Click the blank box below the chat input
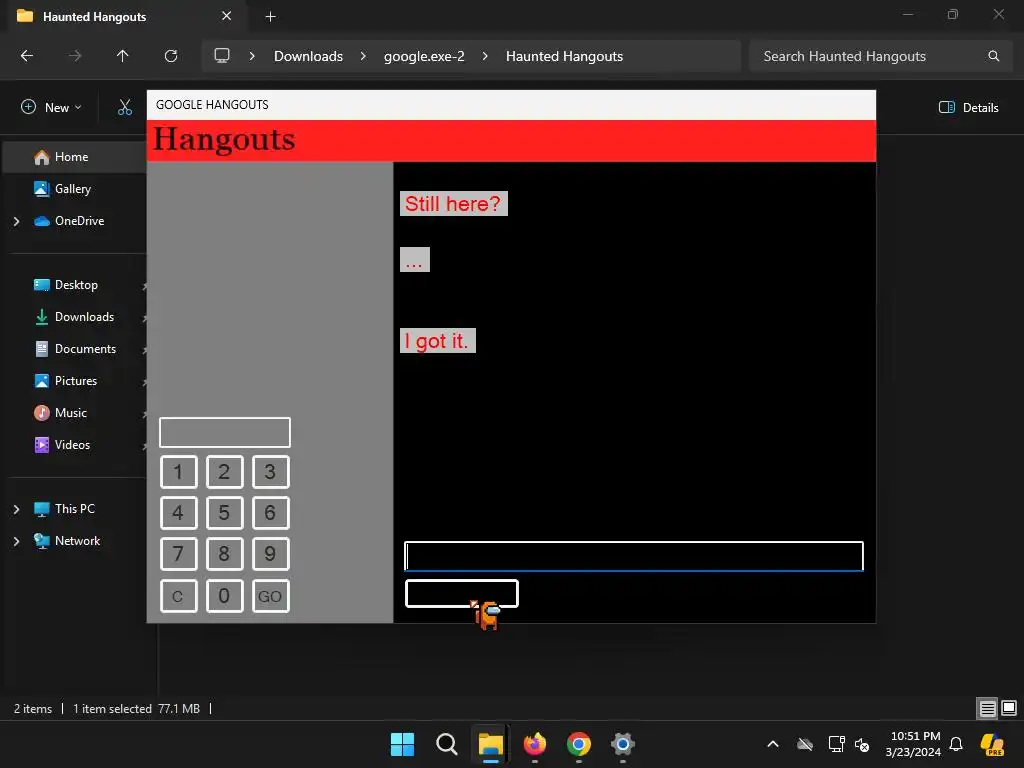Image resolution: width=1024 pixels, height=768 pixels. (462, 594)
